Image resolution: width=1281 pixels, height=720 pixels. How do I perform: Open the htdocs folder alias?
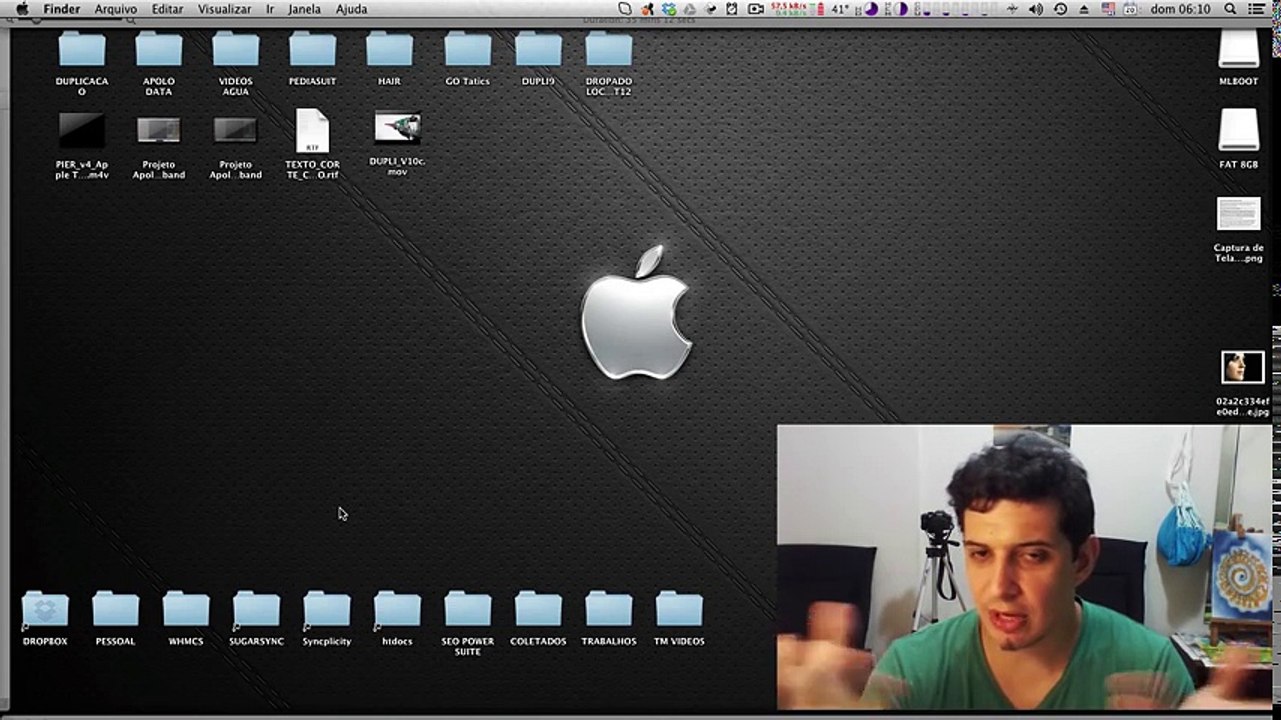coord(397,609)
